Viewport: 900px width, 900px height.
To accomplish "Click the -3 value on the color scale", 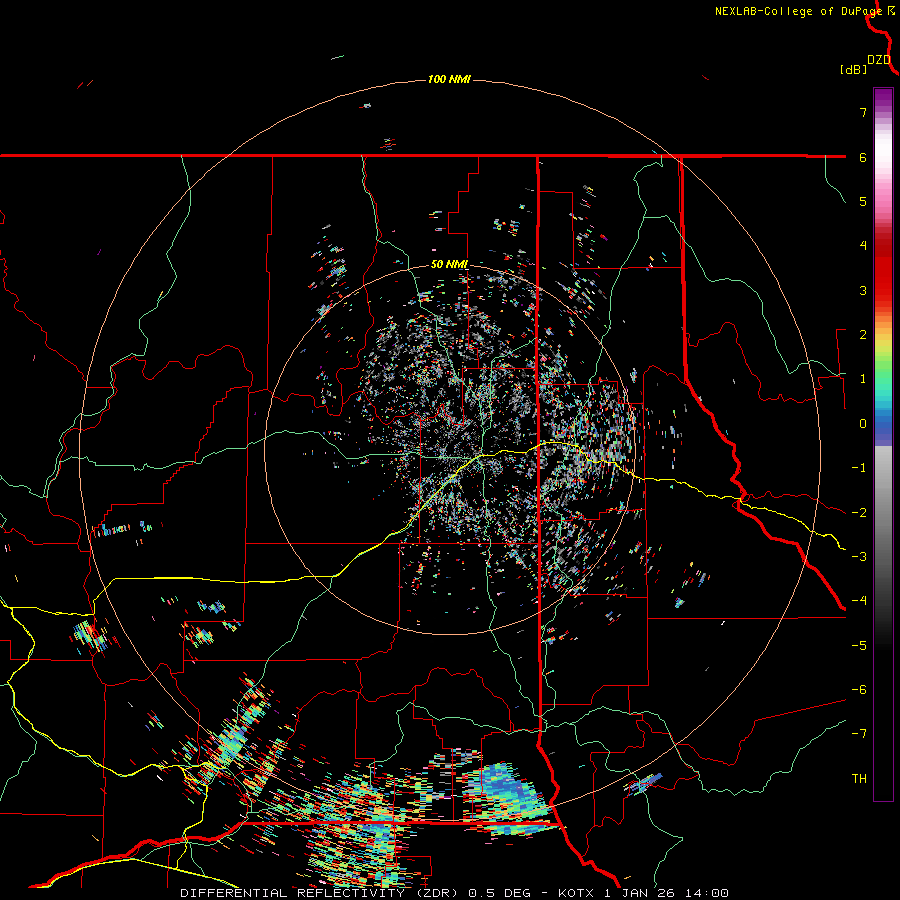I will coord(859,557).
